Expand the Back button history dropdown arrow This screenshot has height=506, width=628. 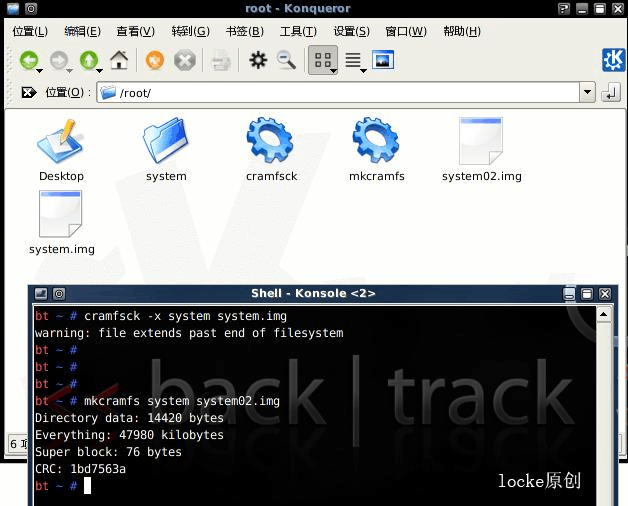[x=40, y=71]
